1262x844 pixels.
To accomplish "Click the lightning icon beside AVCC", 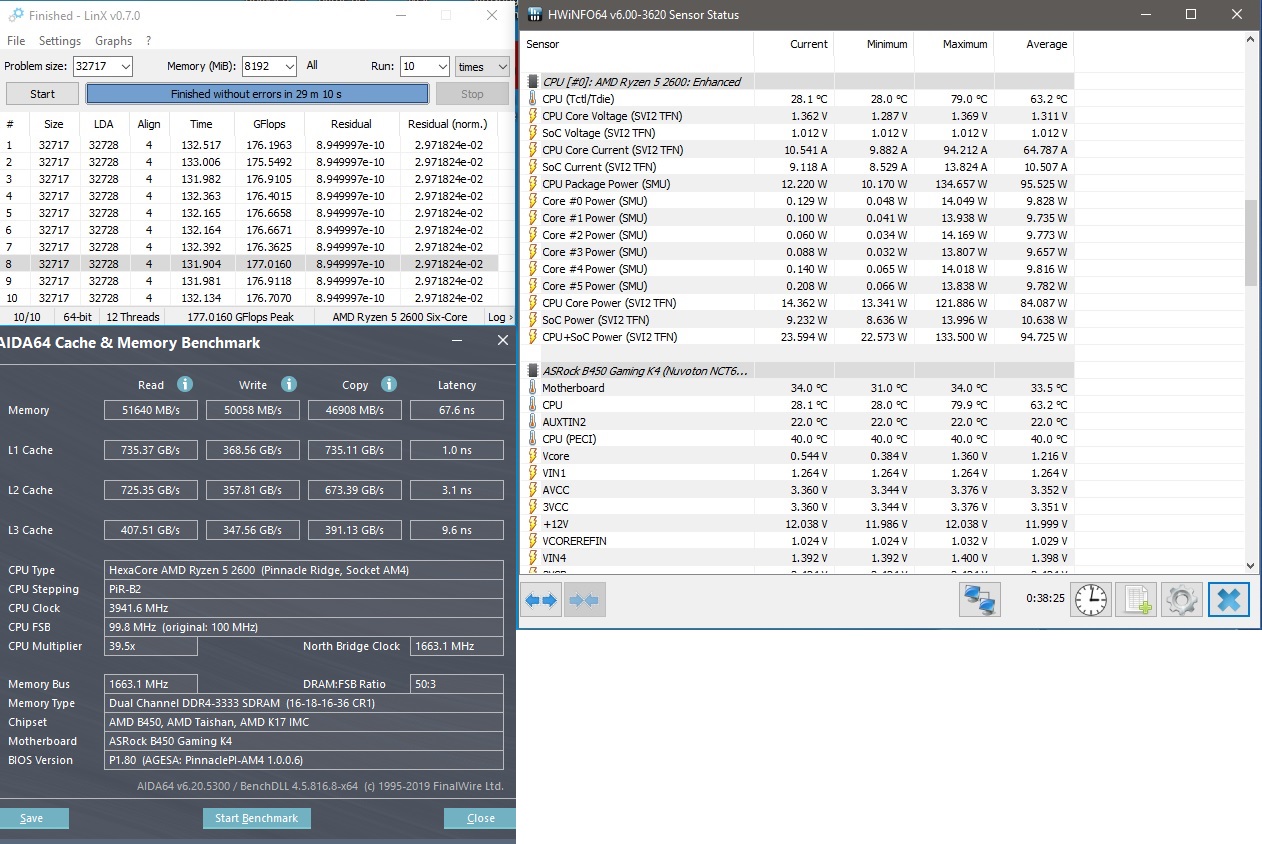I will pos(532,490).
